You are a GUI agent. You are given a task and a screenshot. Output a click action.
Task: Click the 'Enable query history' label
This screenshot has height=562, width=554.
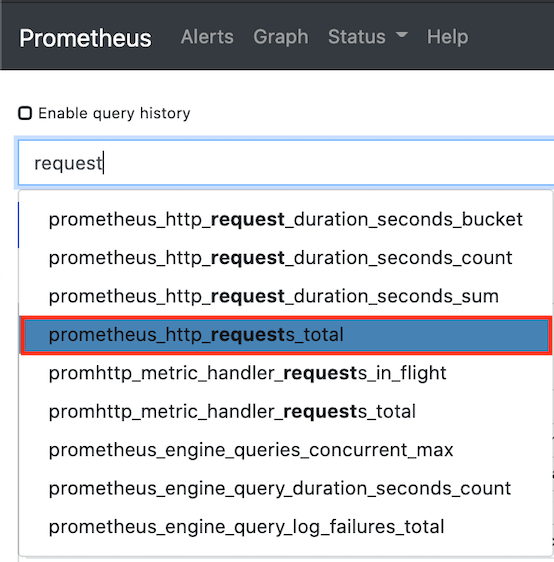click(x=114, y=114)
